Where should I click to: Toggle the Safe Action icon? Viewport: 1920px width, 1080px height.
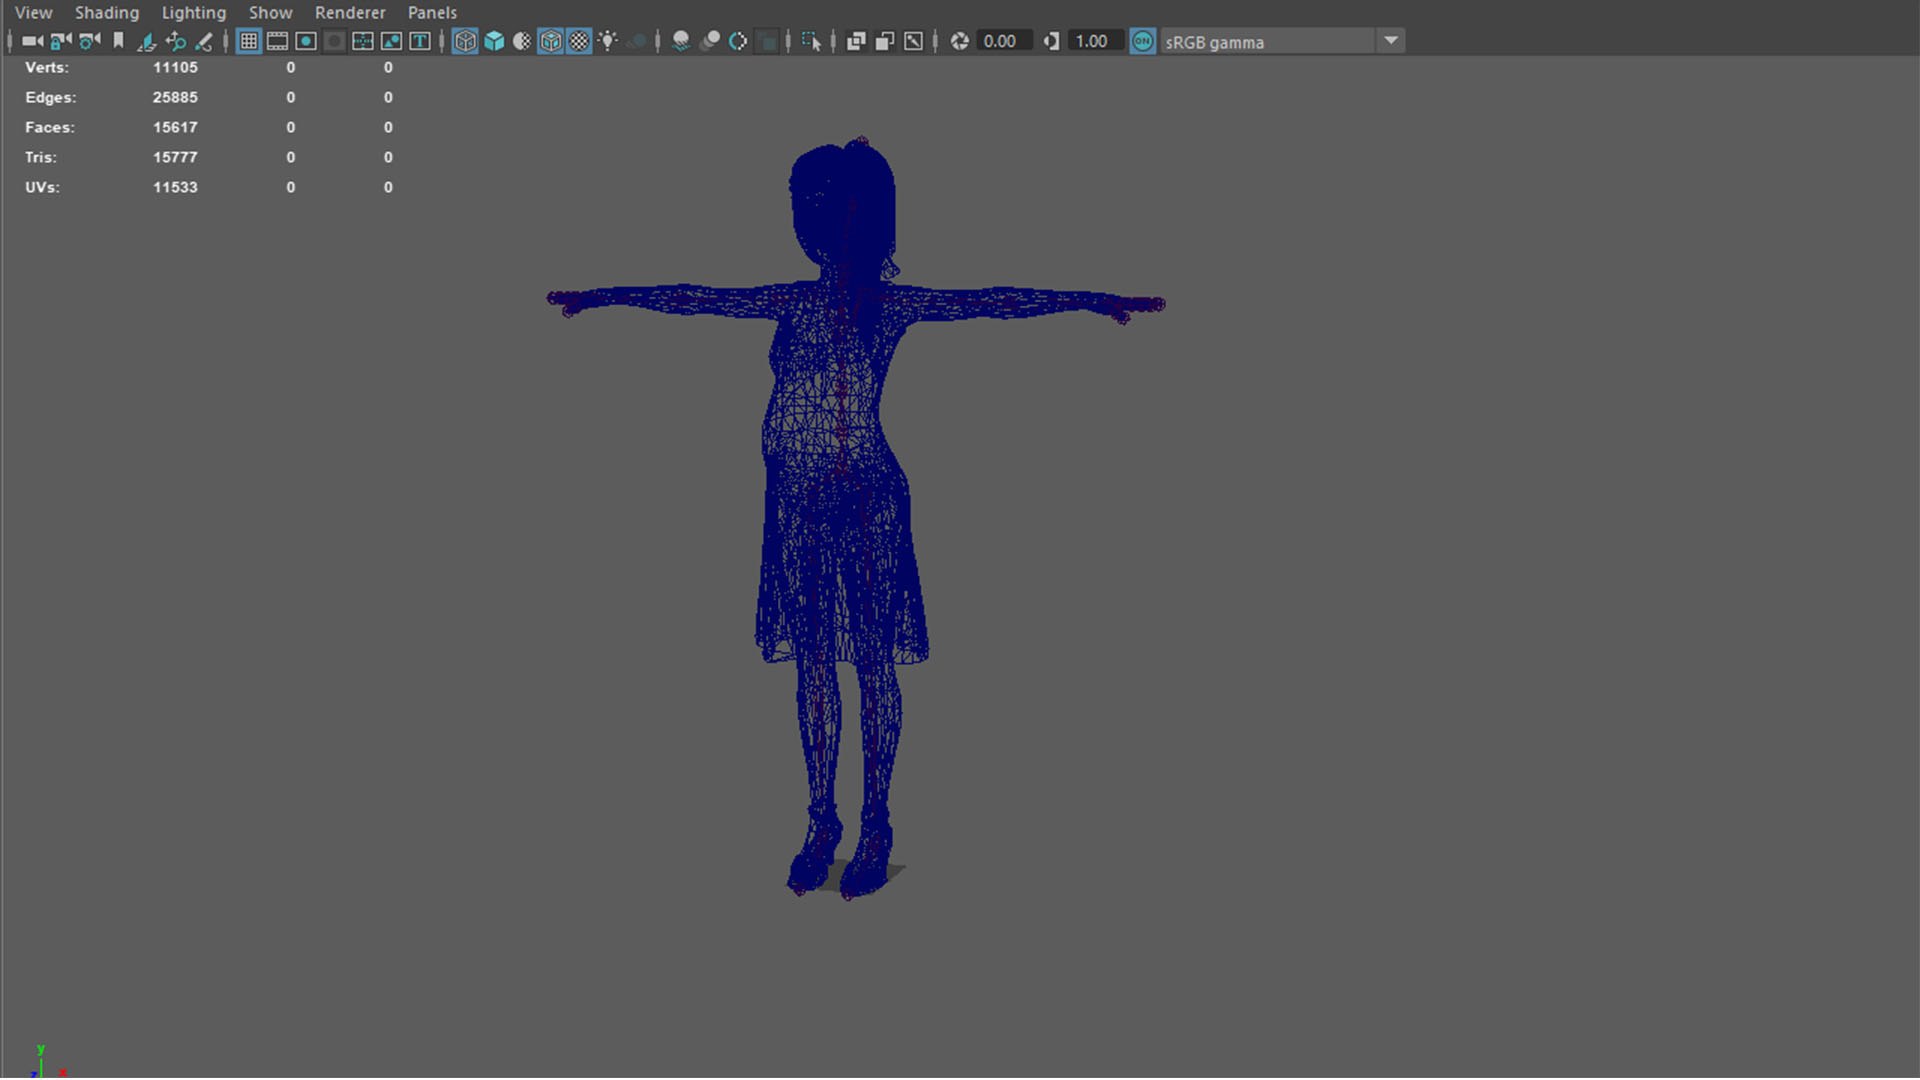[392, 41]
